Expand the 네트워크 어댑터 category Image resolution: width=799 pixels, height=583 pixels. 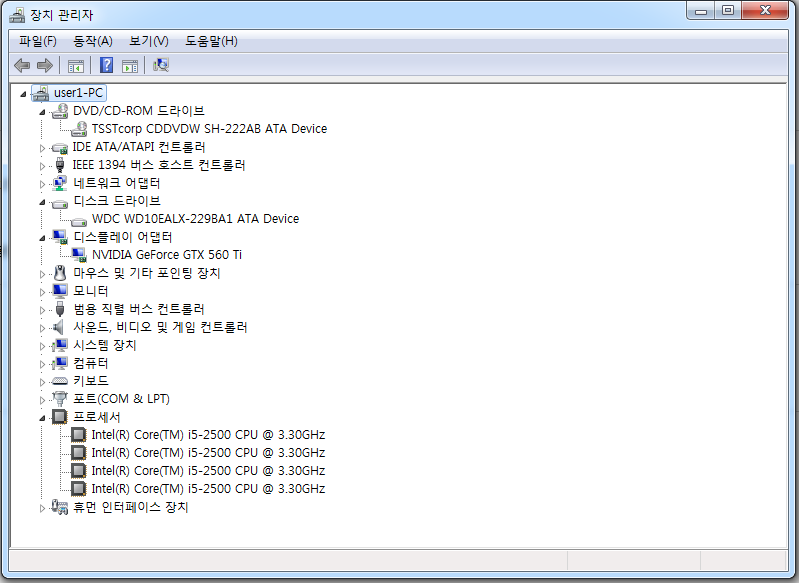coord(42,183)
